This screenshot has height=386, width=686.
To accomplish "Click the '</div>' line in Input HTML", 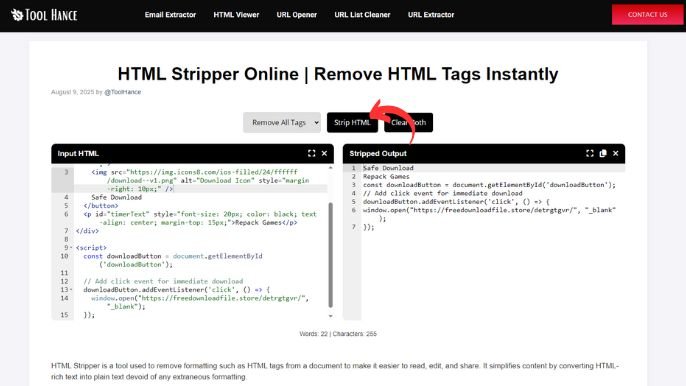I will point(87,231).
